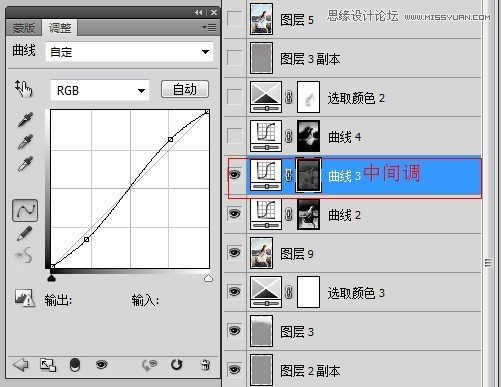The image size is (501, 387).
Task: Hide the 曲线 3 layer
Action: click(235, 174)
